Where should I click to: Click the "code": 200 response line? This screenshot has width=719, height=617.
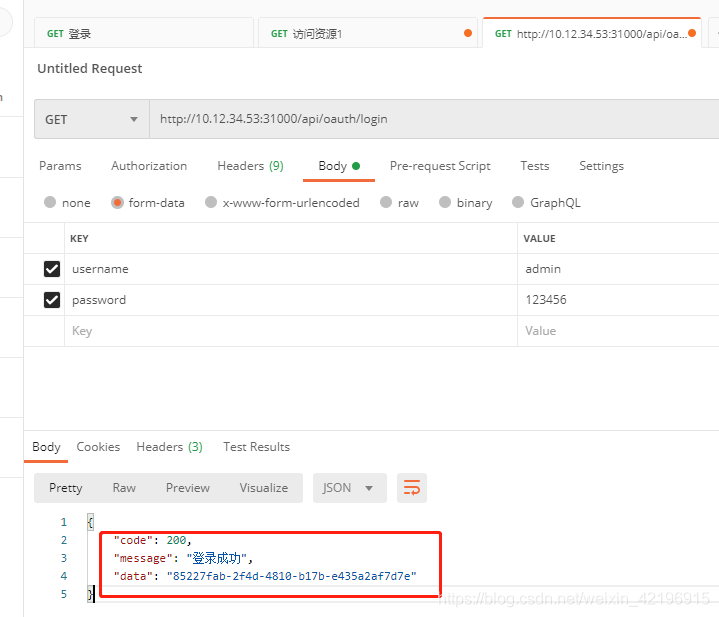coord(152,540)
